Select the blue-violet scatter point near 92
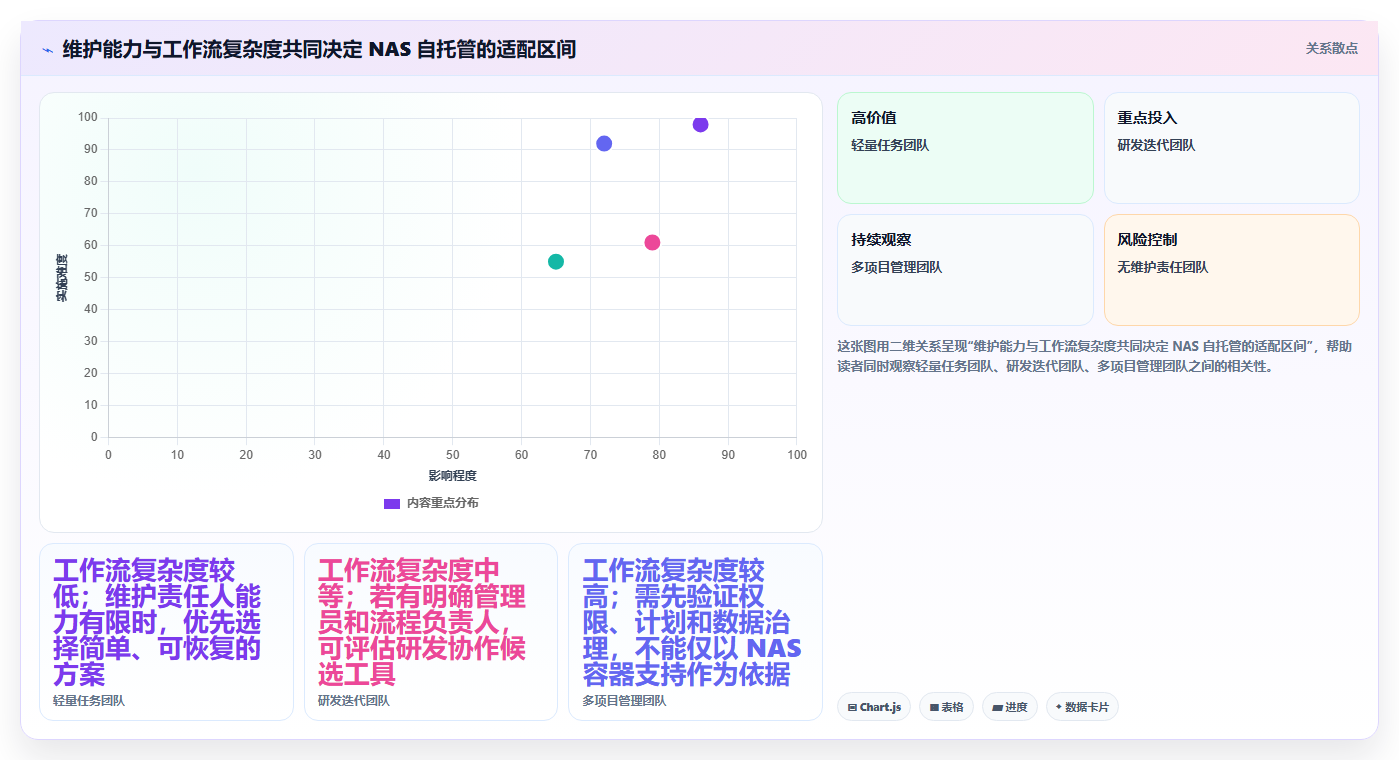The width and height of the screenshot is (1399, 760). [x=604, y=143]
